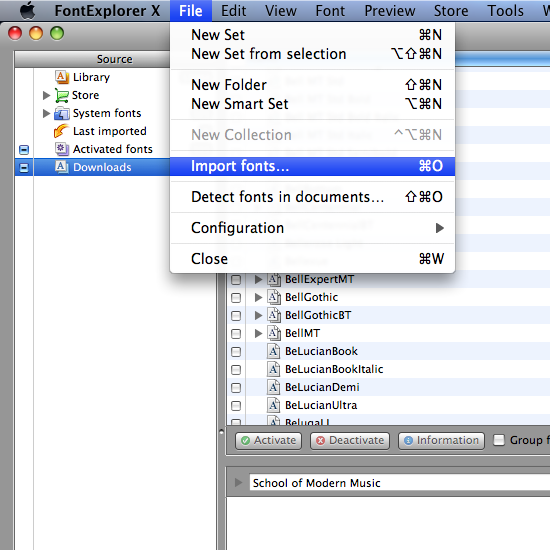
Task: Expand the BellGothicBT font family
Action: click(259, 315)
